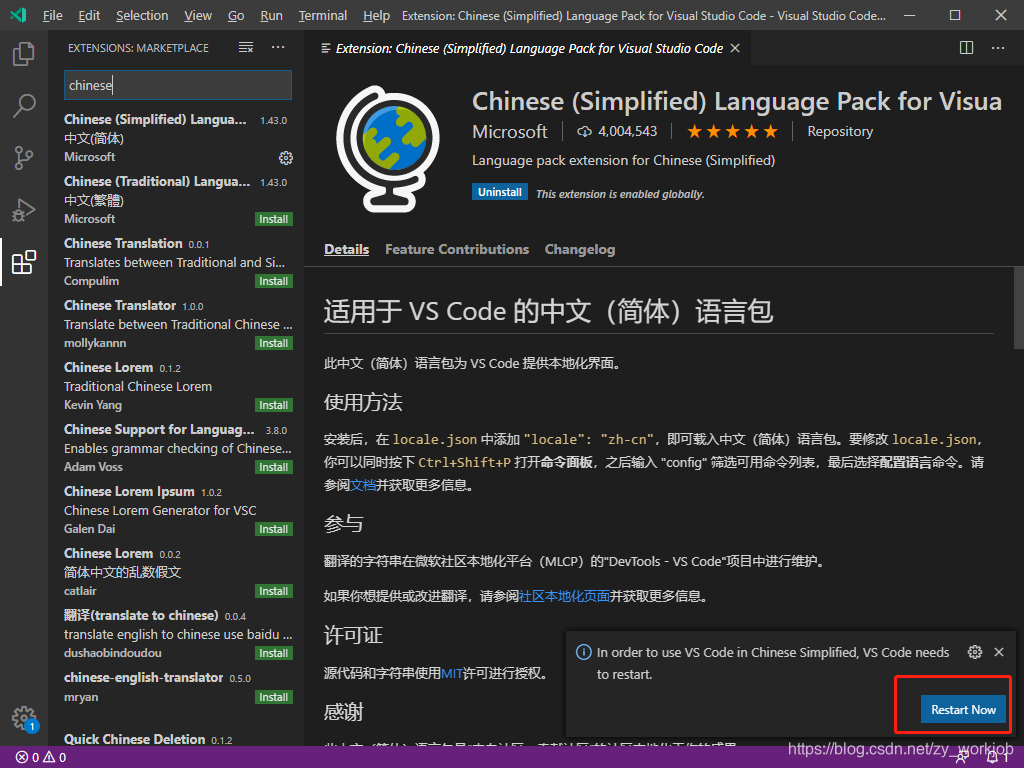Open the Help menu
1024x768 pixels.
tap(376, 15)
